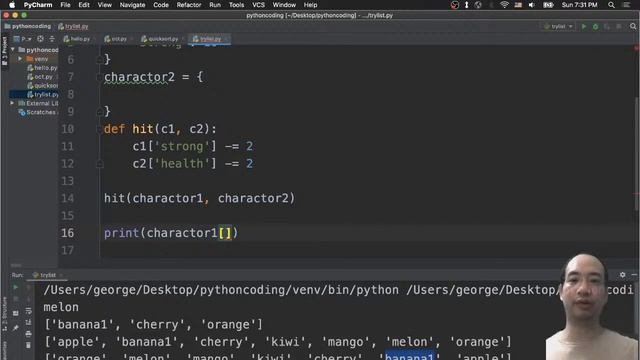Click line number 13 in the gutter
This screenshot has width=640, height=360.
click(67, 181)
